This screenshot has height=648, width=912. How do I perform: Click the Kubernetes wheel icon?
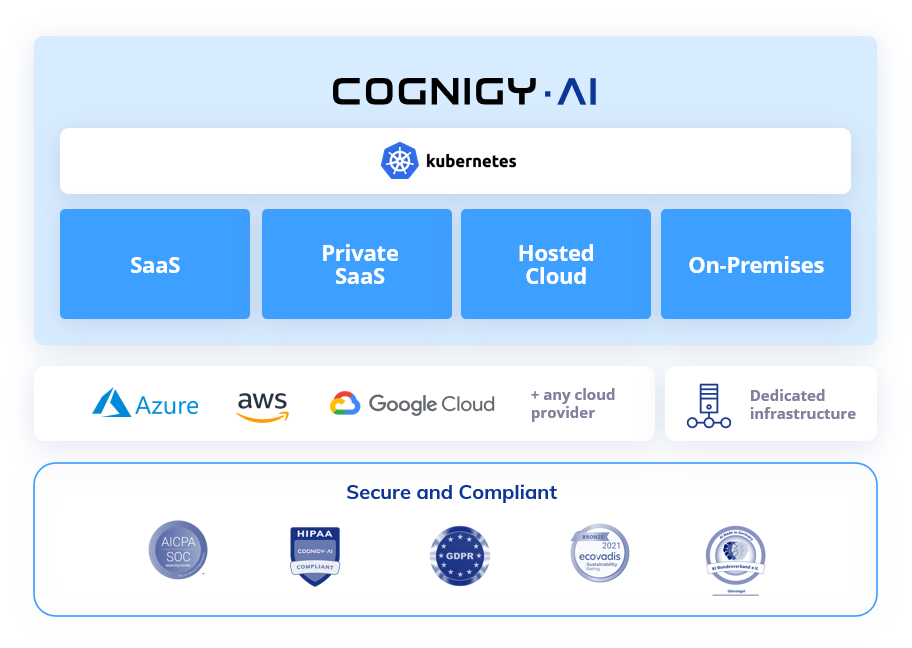tap(398, 159)
